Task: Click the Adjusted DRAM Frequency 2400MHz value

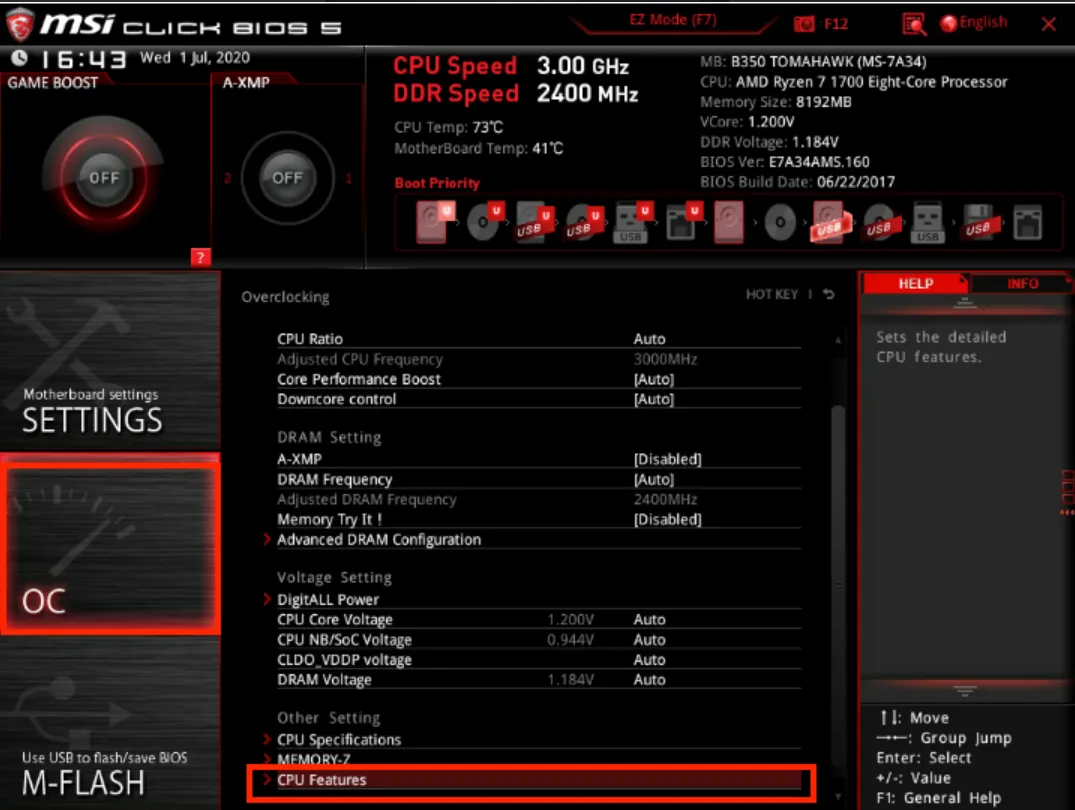Action: 665,499
